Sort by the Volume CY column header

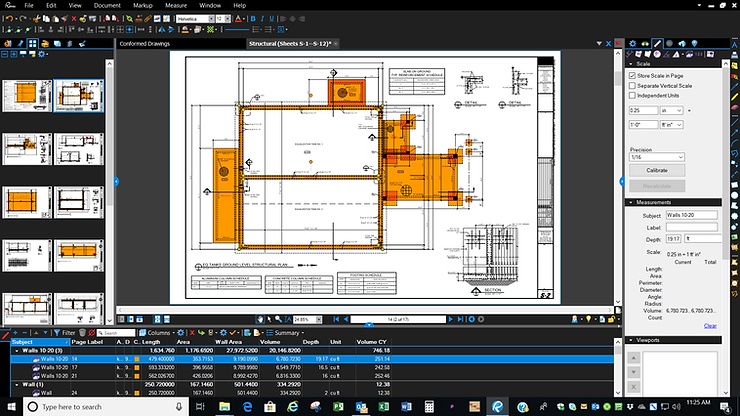[x=373, y=342]
